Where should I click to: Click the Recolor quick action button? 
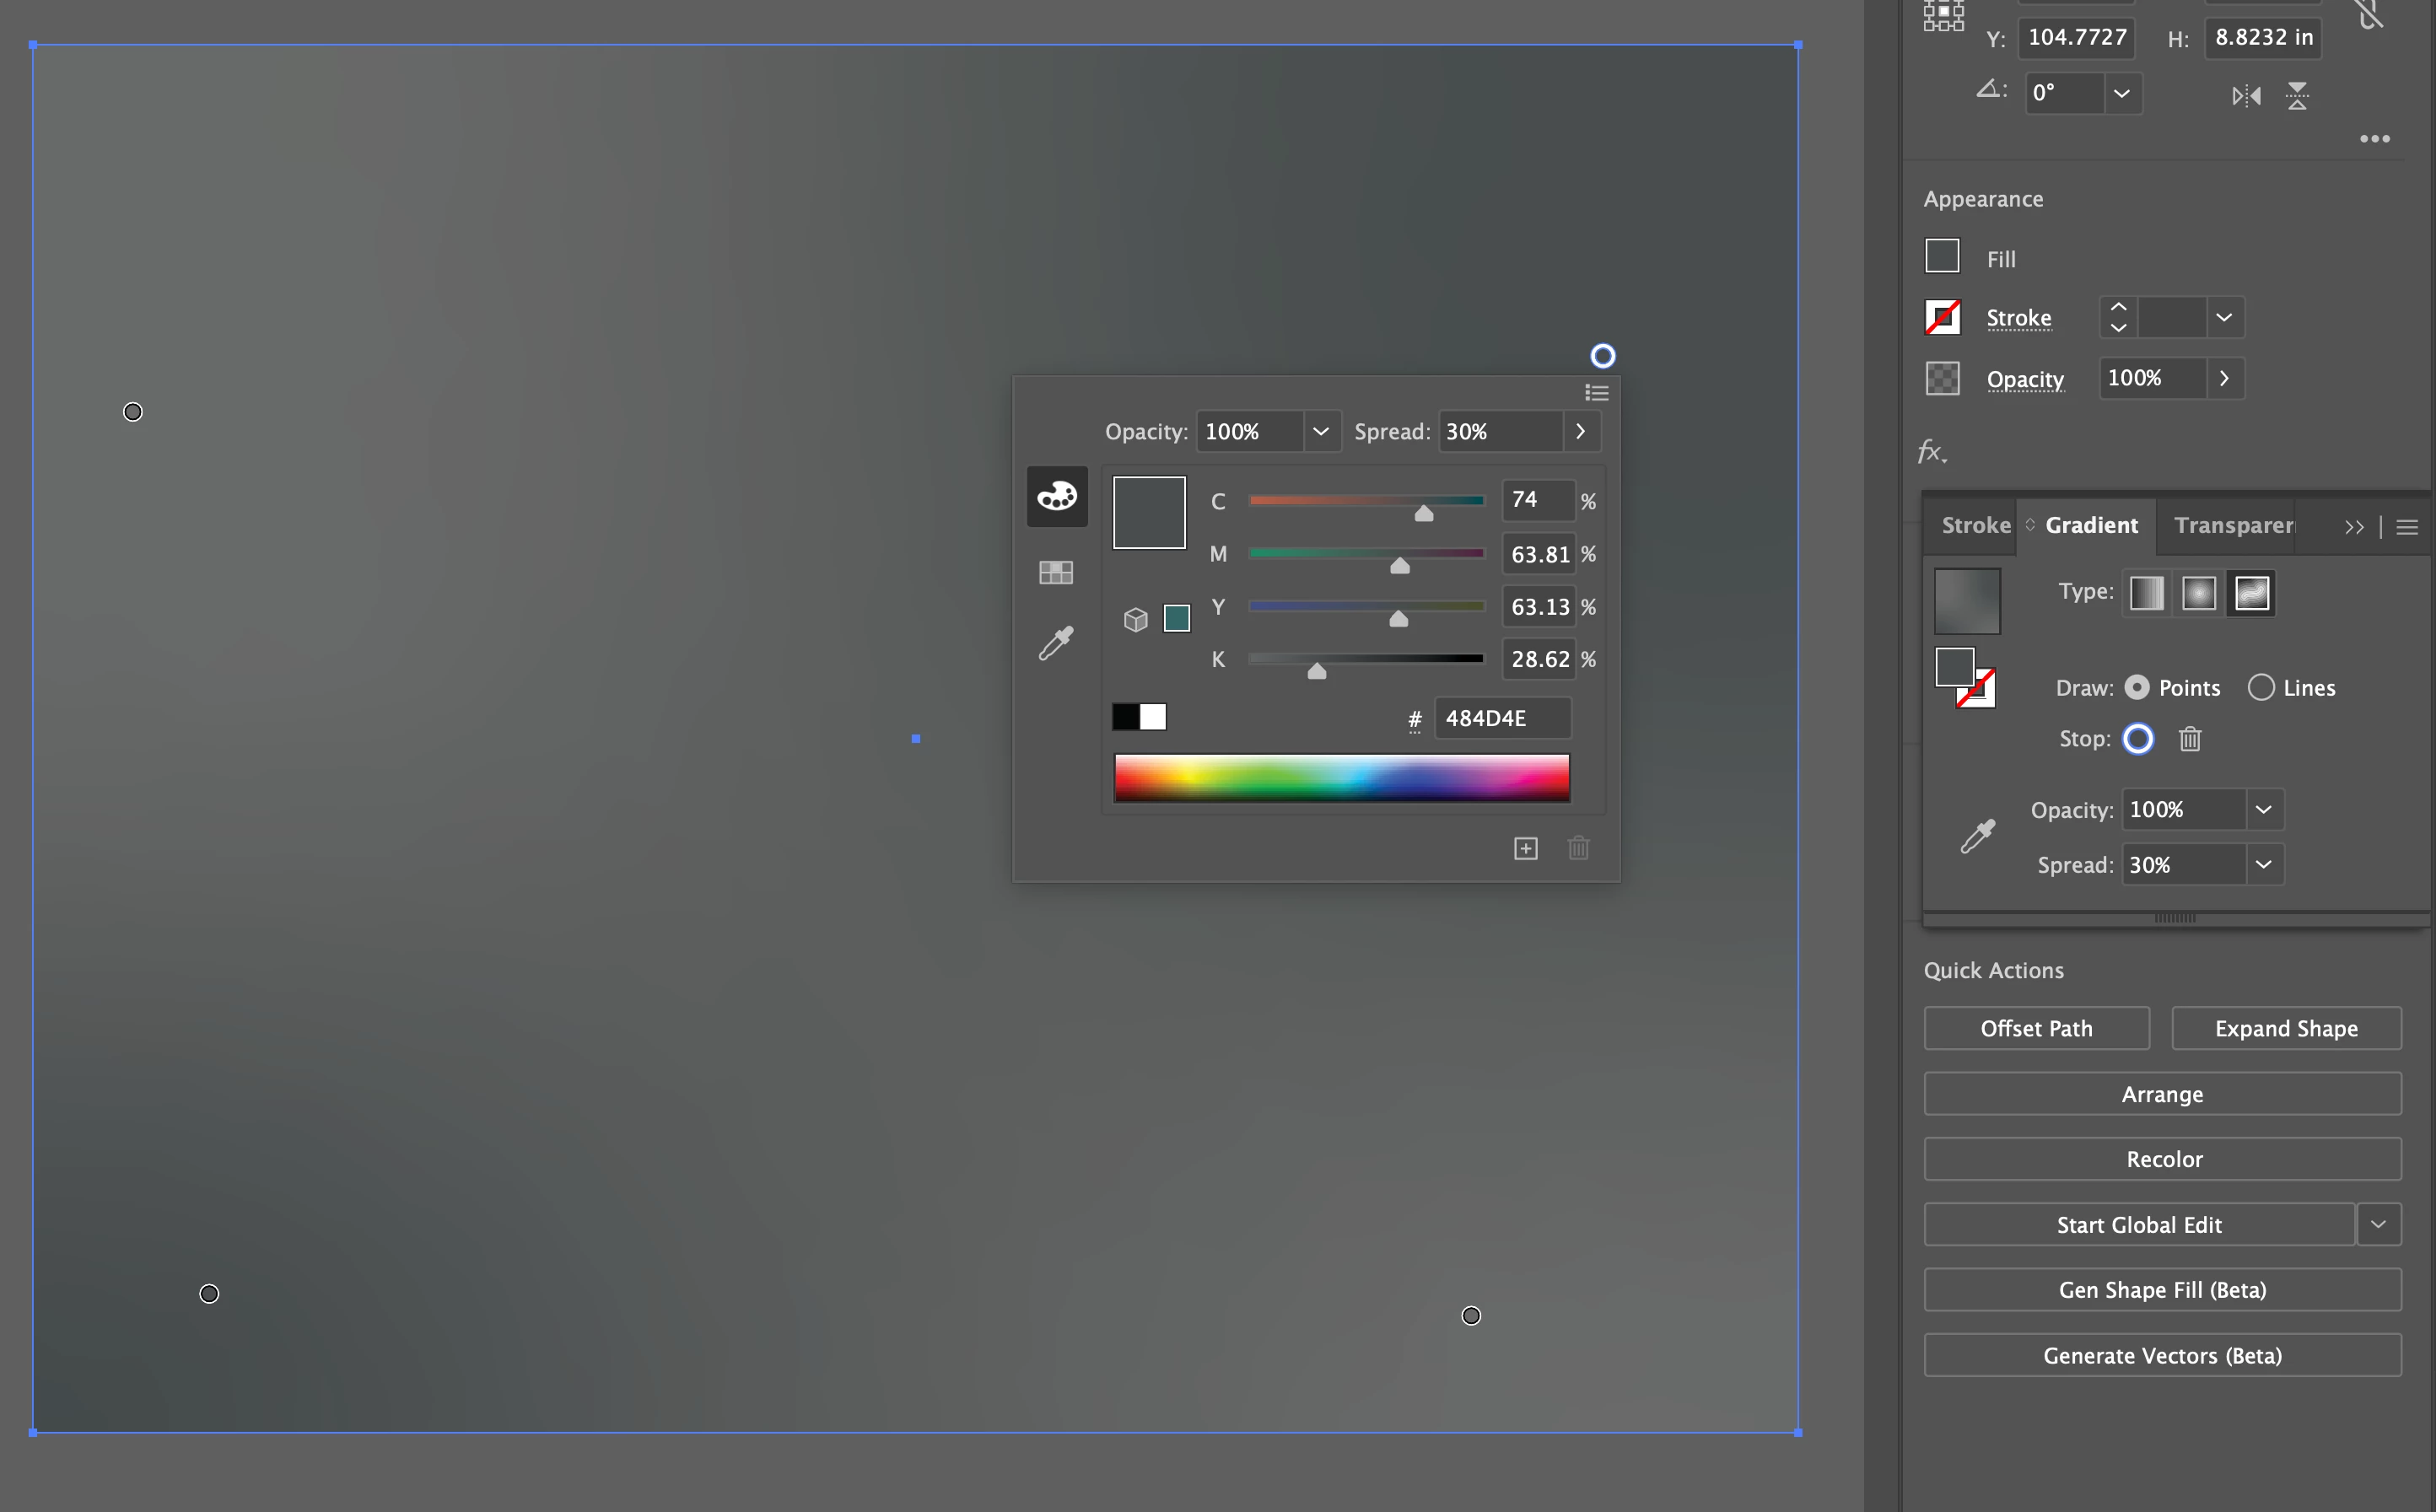2162,1159
